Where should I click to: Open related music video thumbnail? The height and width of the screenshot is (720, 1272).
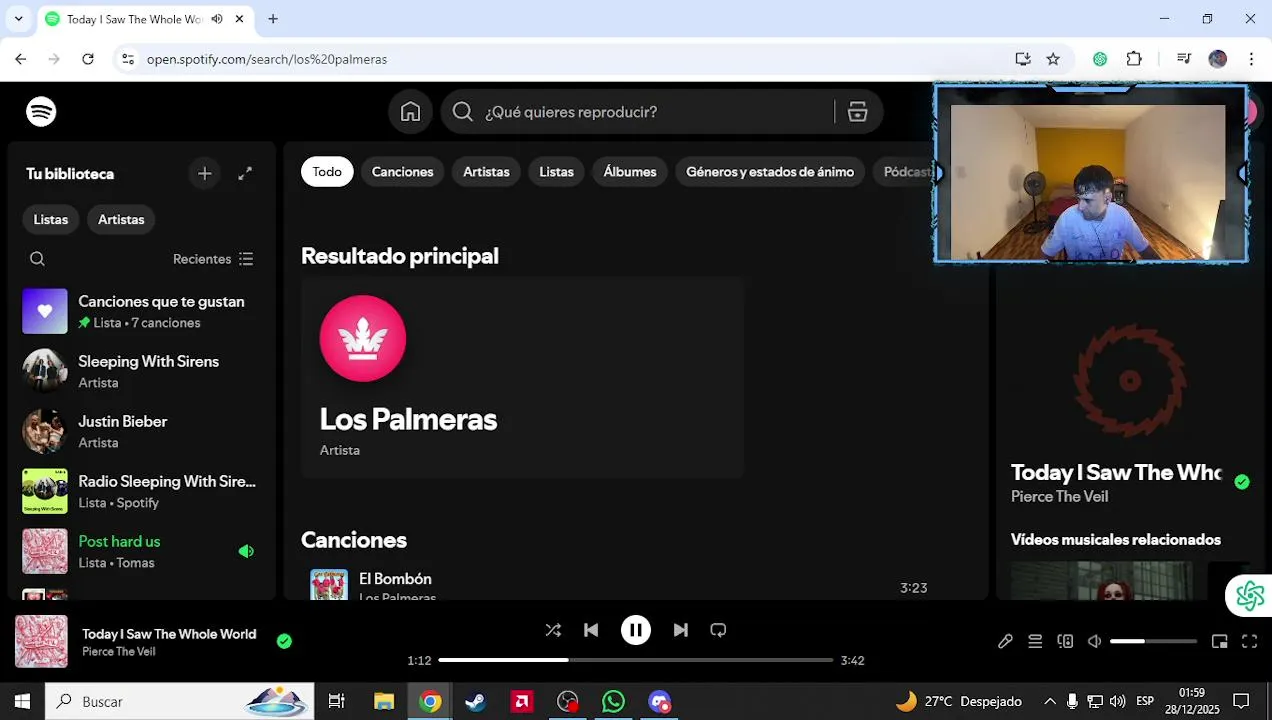point(1101,581)
